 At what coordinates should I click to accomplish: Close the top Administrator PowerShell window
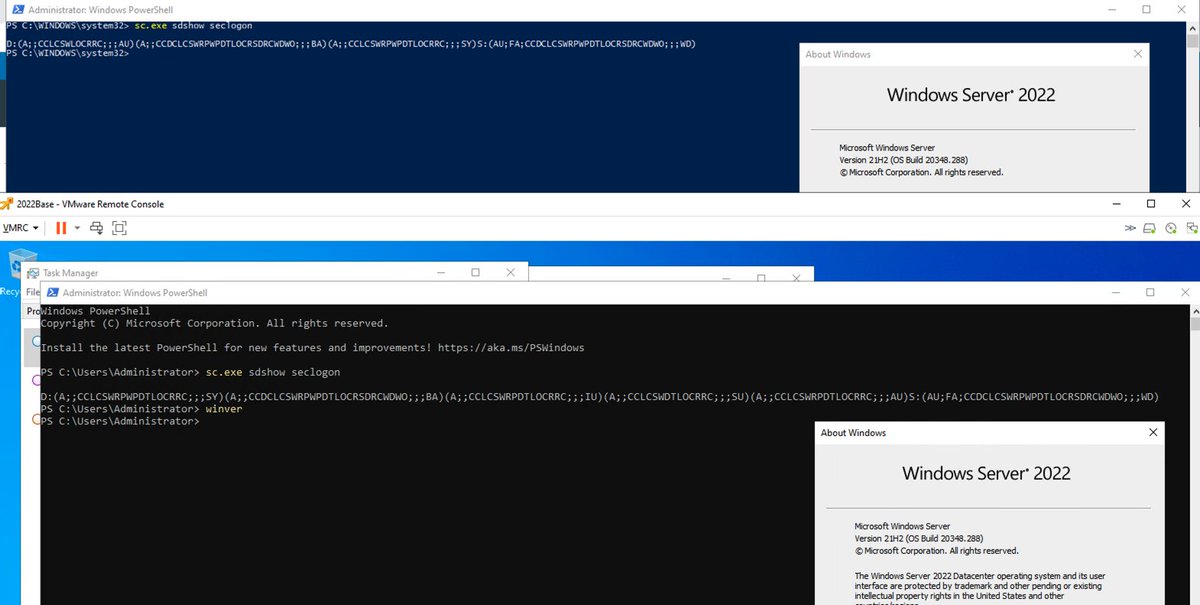click(1183, 9)
